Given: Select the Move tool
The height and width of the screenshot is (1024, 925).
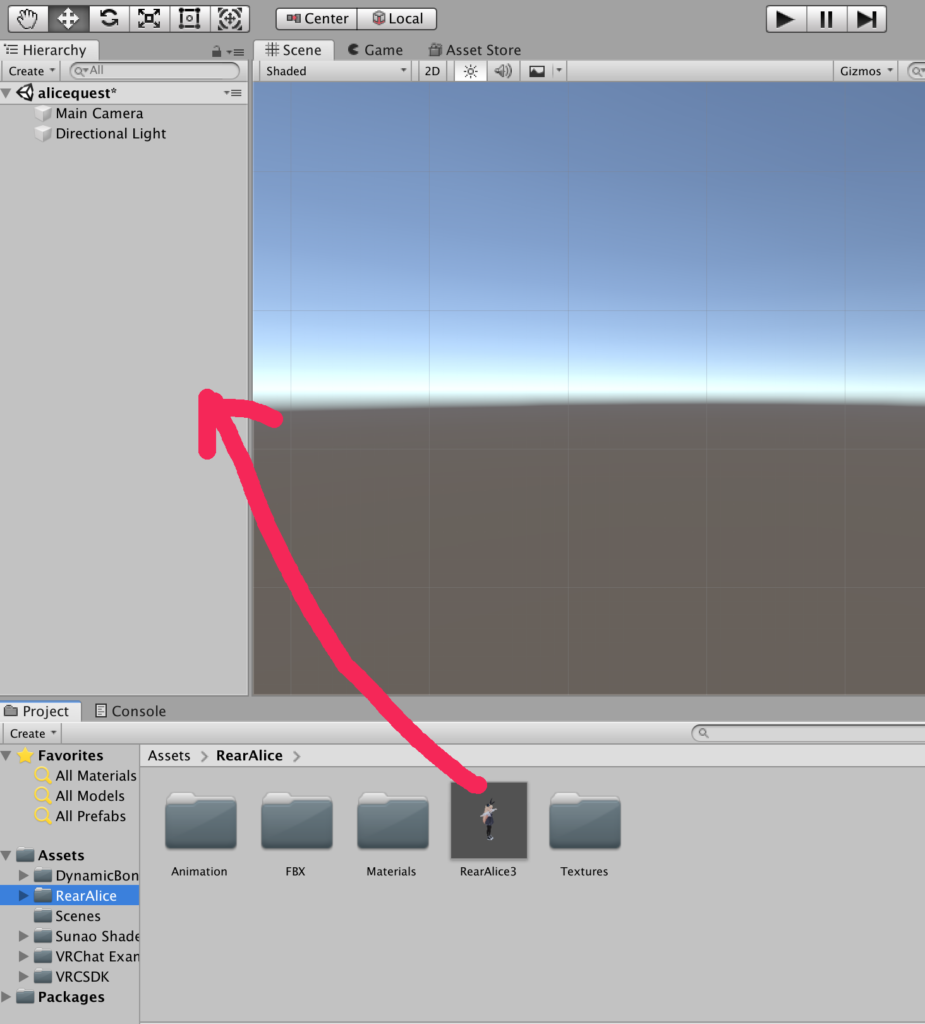Looking at the screenshot, I should (x=68, y=18).
